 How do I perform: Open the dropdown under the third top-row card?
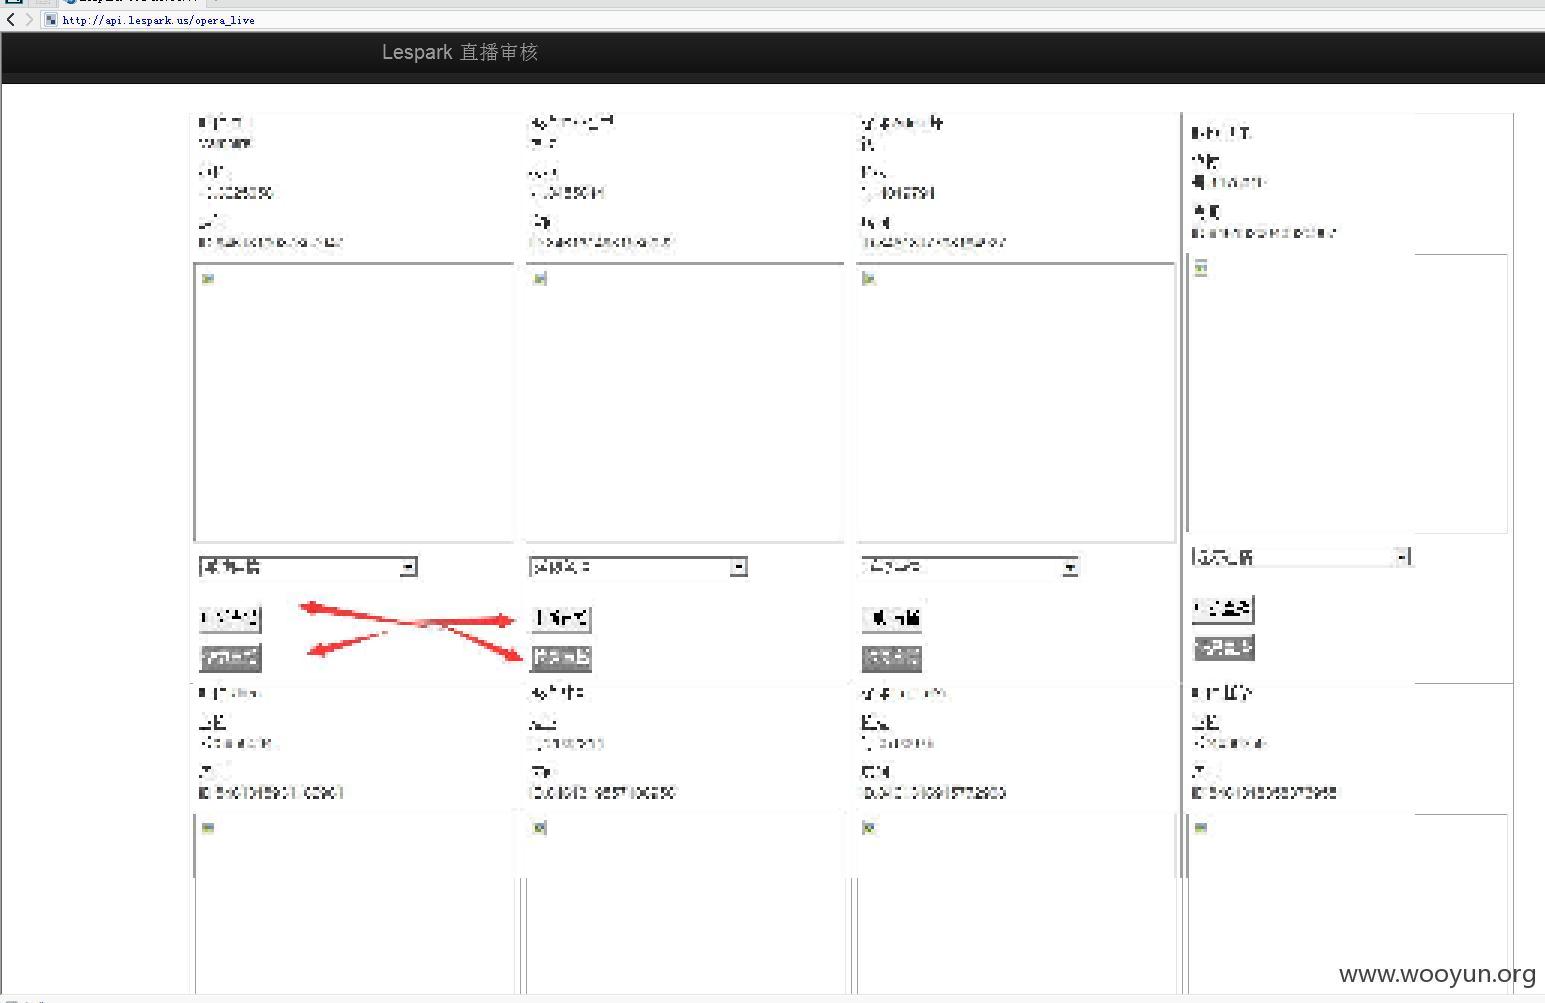(969, 567)
